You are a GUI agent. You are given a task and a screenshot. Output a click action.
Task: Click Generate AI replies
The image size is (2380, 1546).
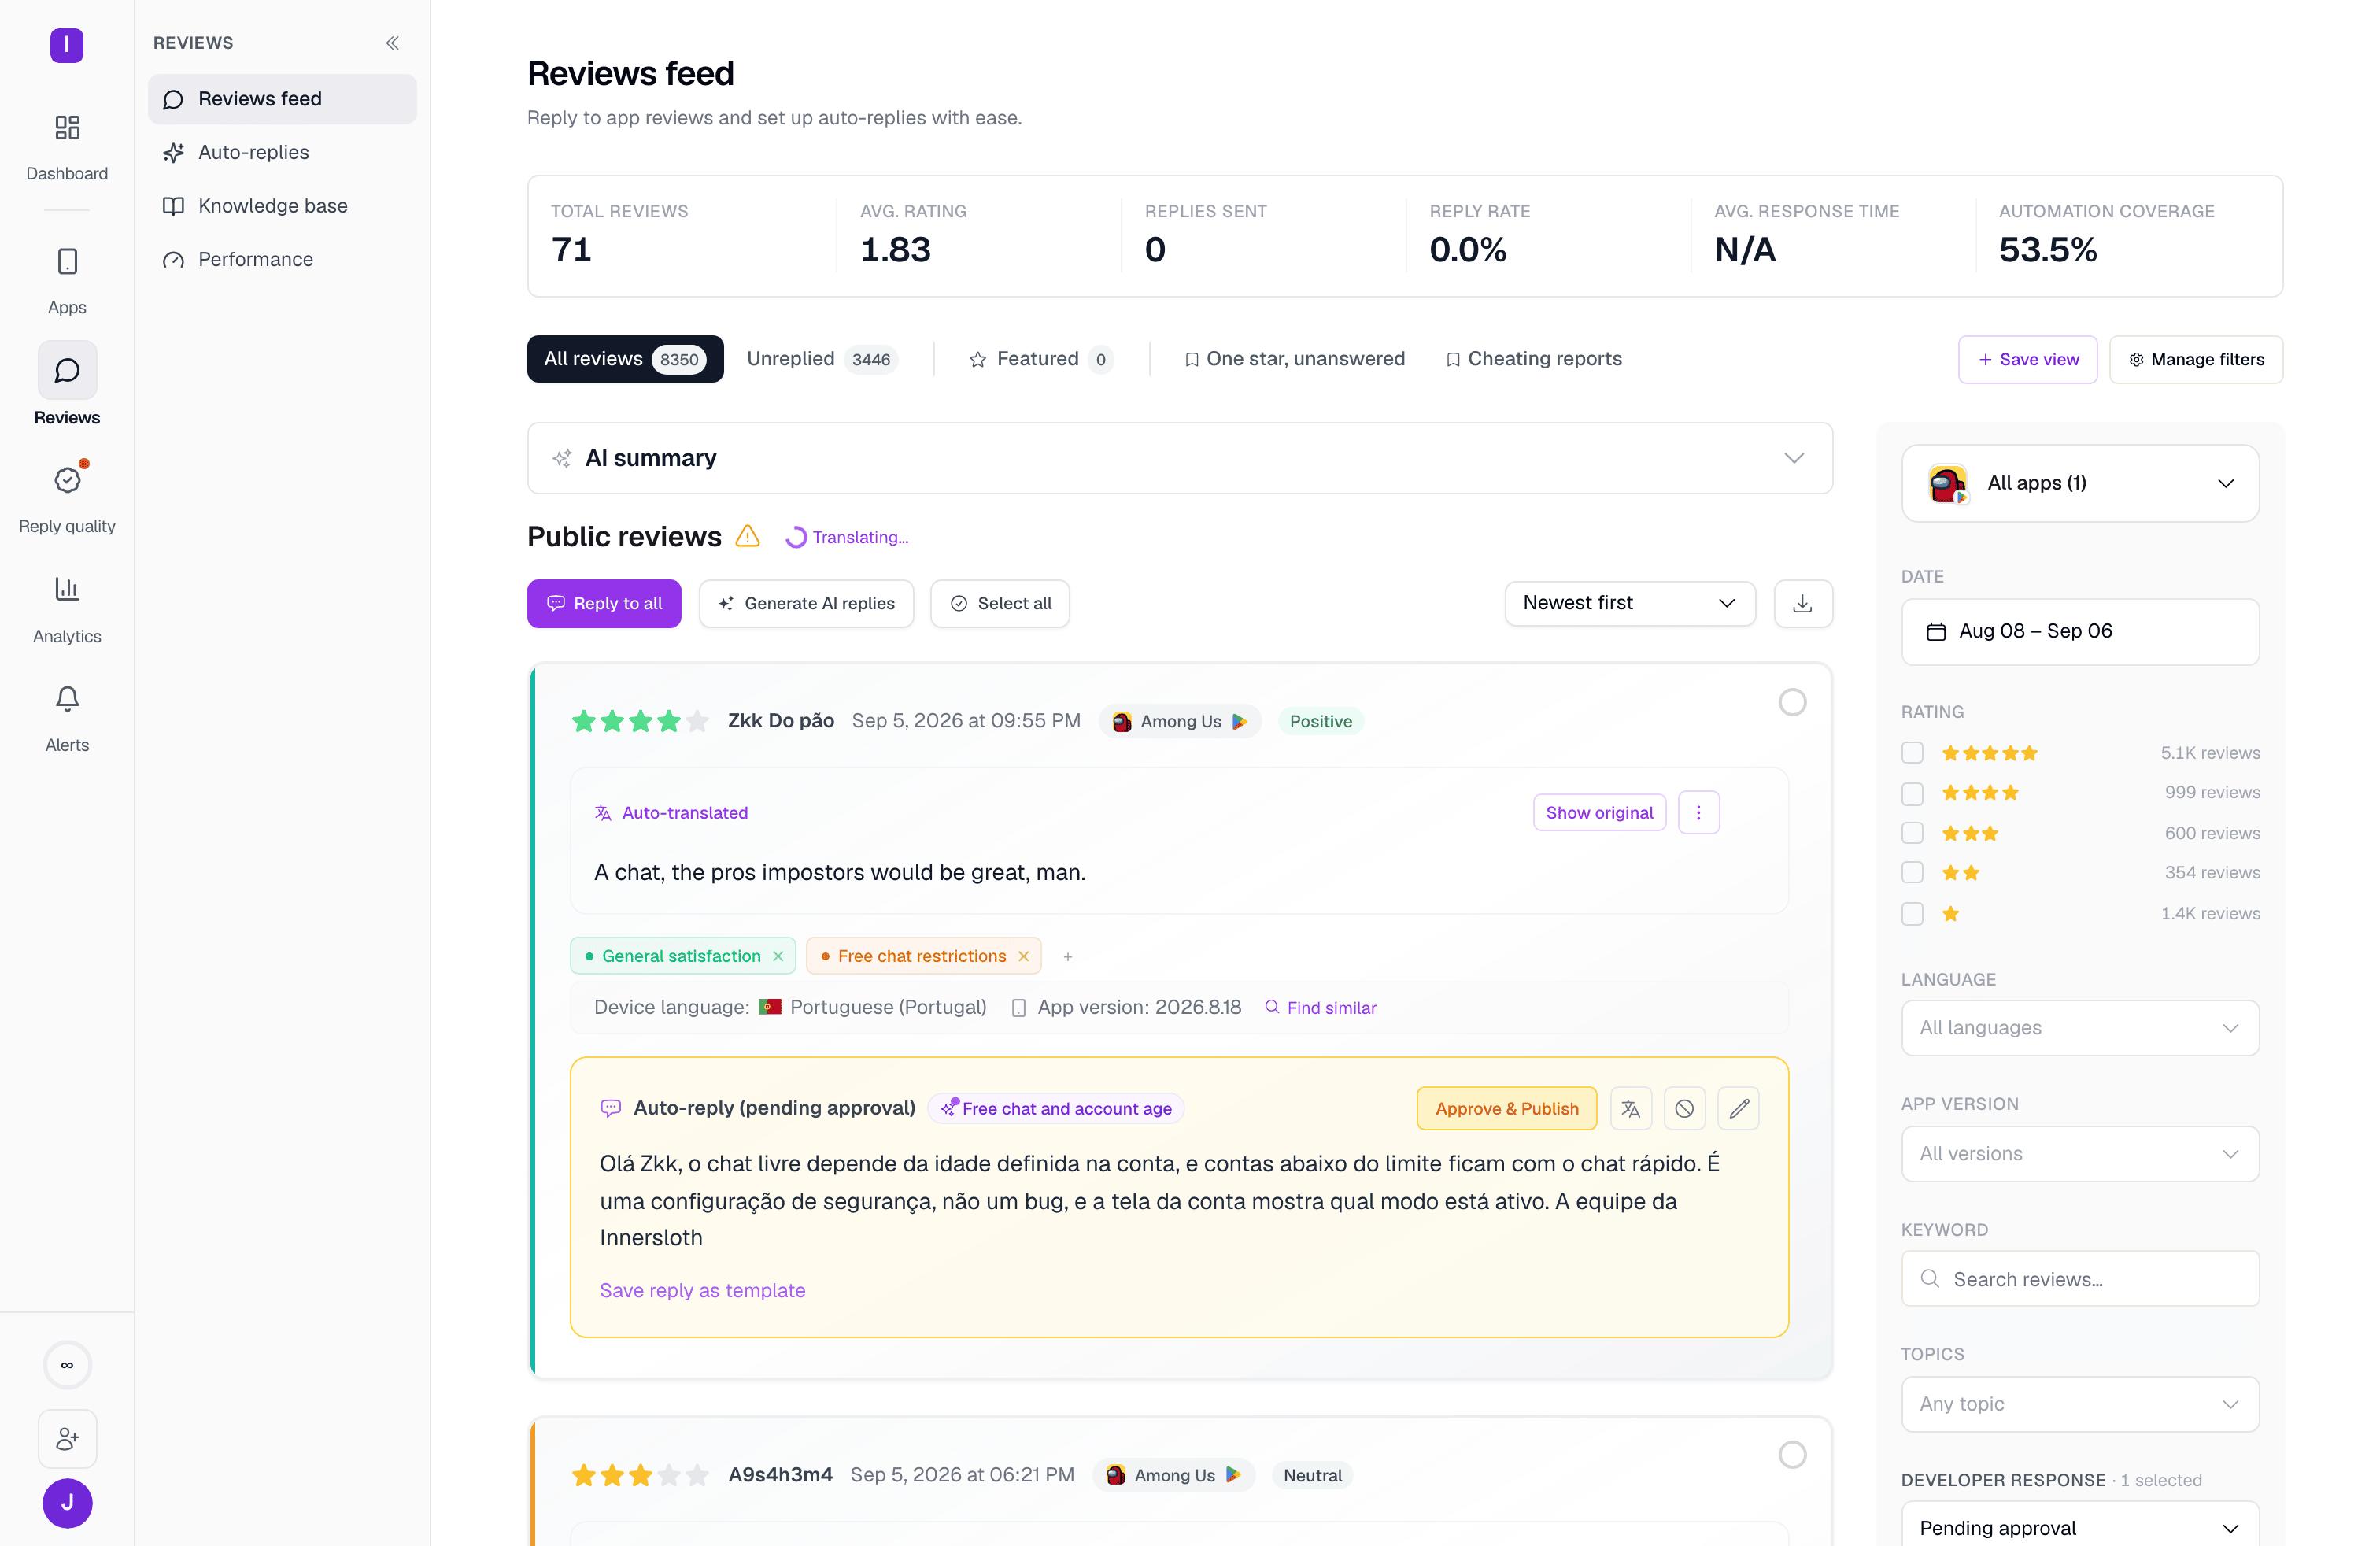806,604
